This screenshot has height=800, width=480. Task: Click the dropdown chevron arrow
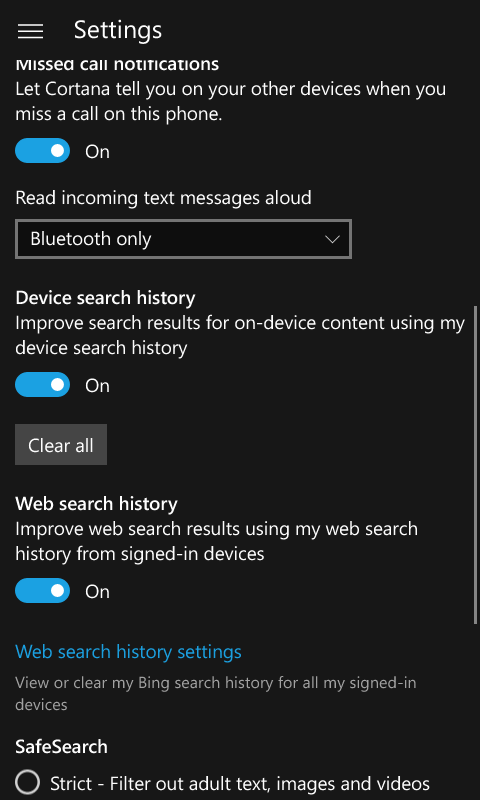click(333, 239)
